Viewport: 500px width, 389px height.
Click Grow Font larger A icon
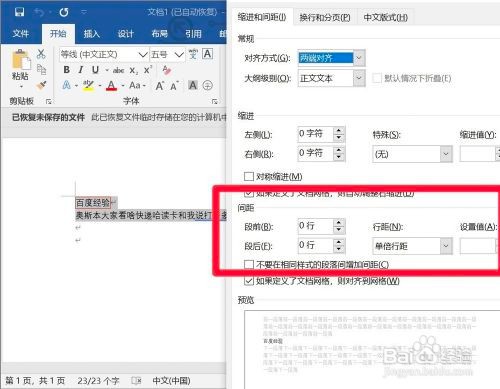click(x=160, y=86)
